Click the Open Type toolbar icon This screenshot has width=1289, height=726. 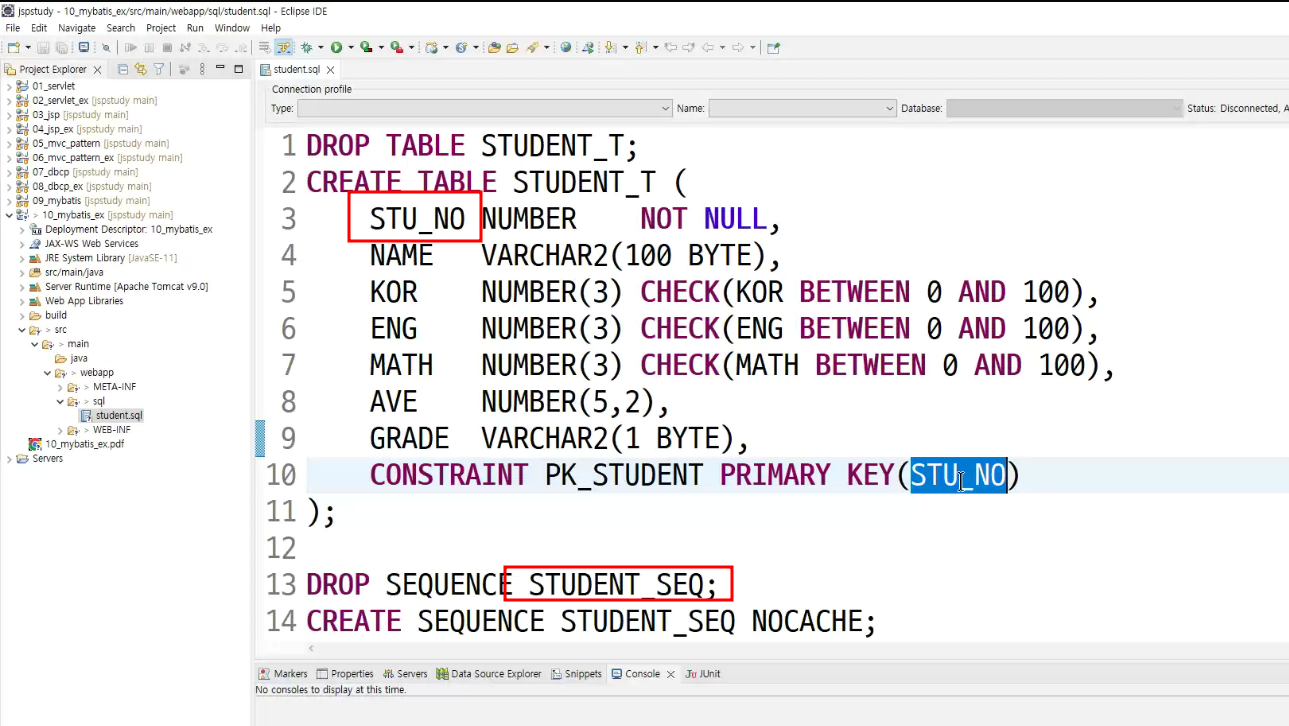(x=494, y=47)
